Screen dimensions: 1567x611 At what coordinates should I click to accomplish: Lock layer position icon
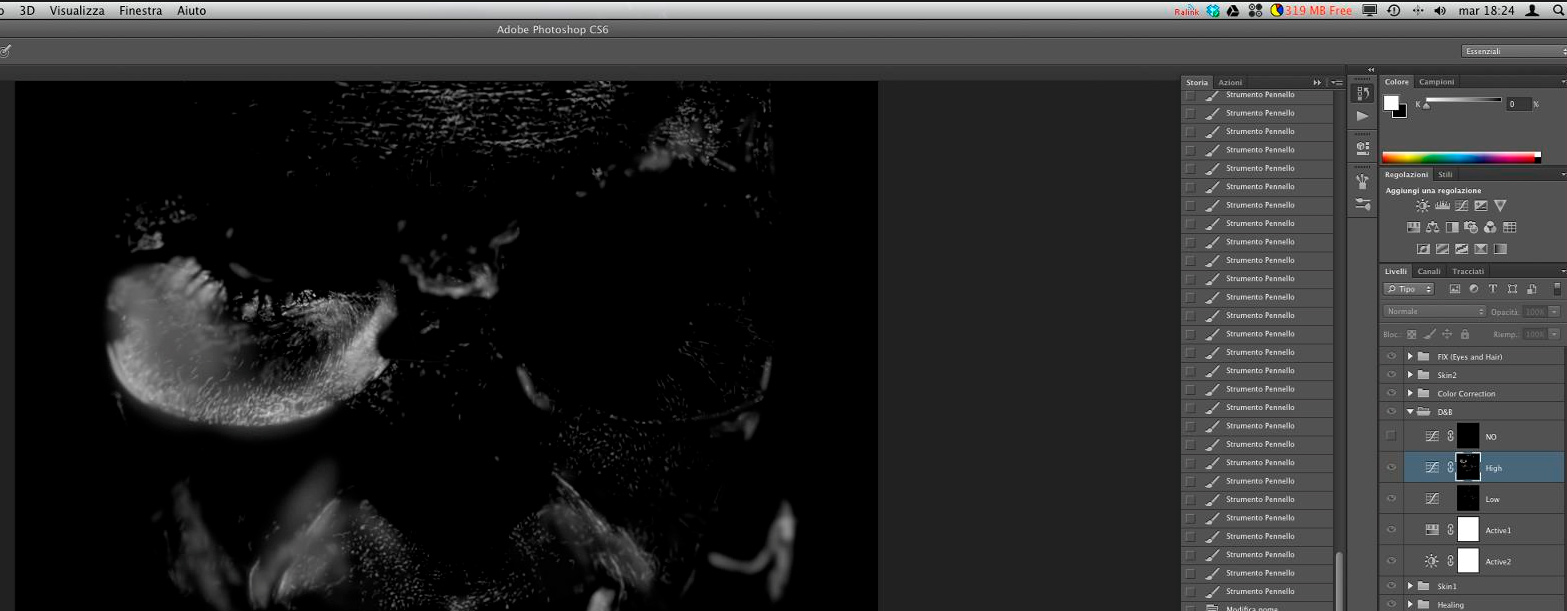pyautogui.click(x=1447, y=334)
